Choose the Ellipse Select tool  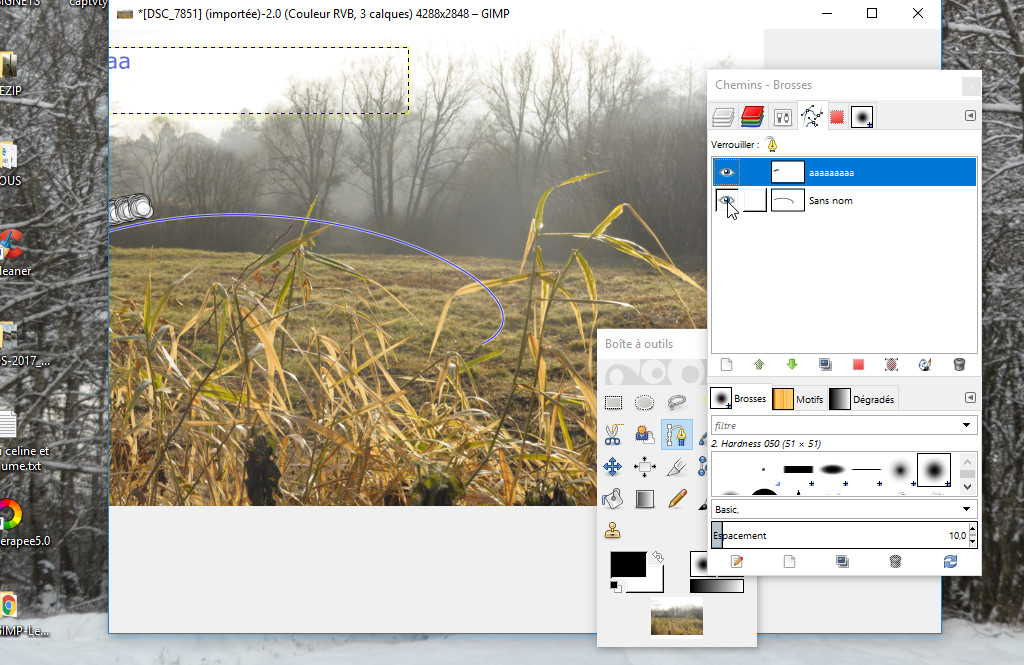point(645,403)
